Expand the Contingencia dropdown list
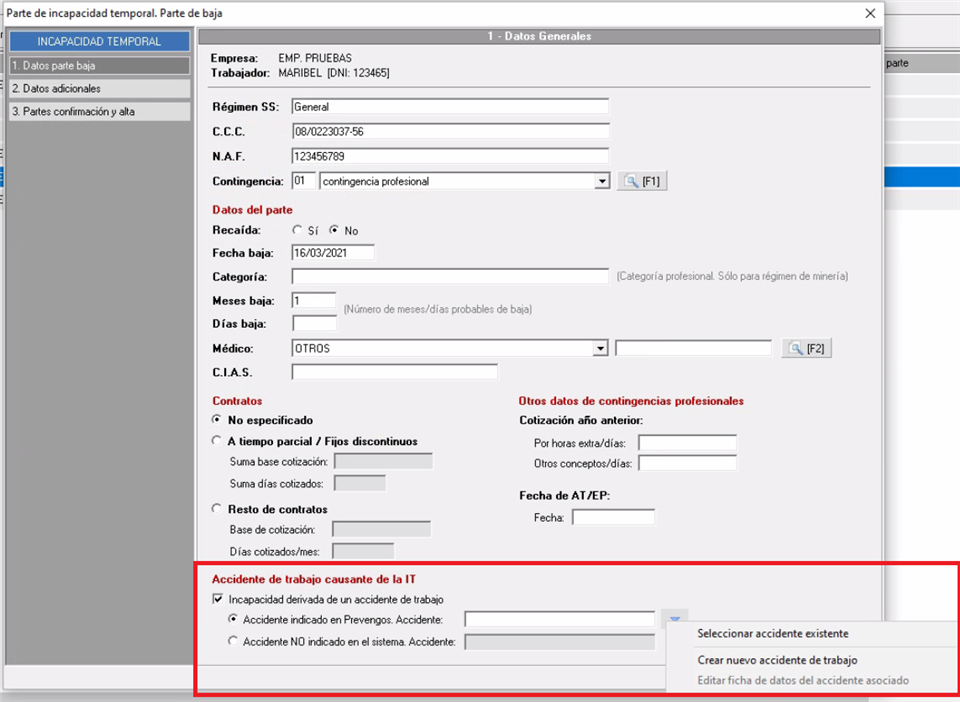The height and width of the screenshot is (702, 960). click(x=601, y=181)
